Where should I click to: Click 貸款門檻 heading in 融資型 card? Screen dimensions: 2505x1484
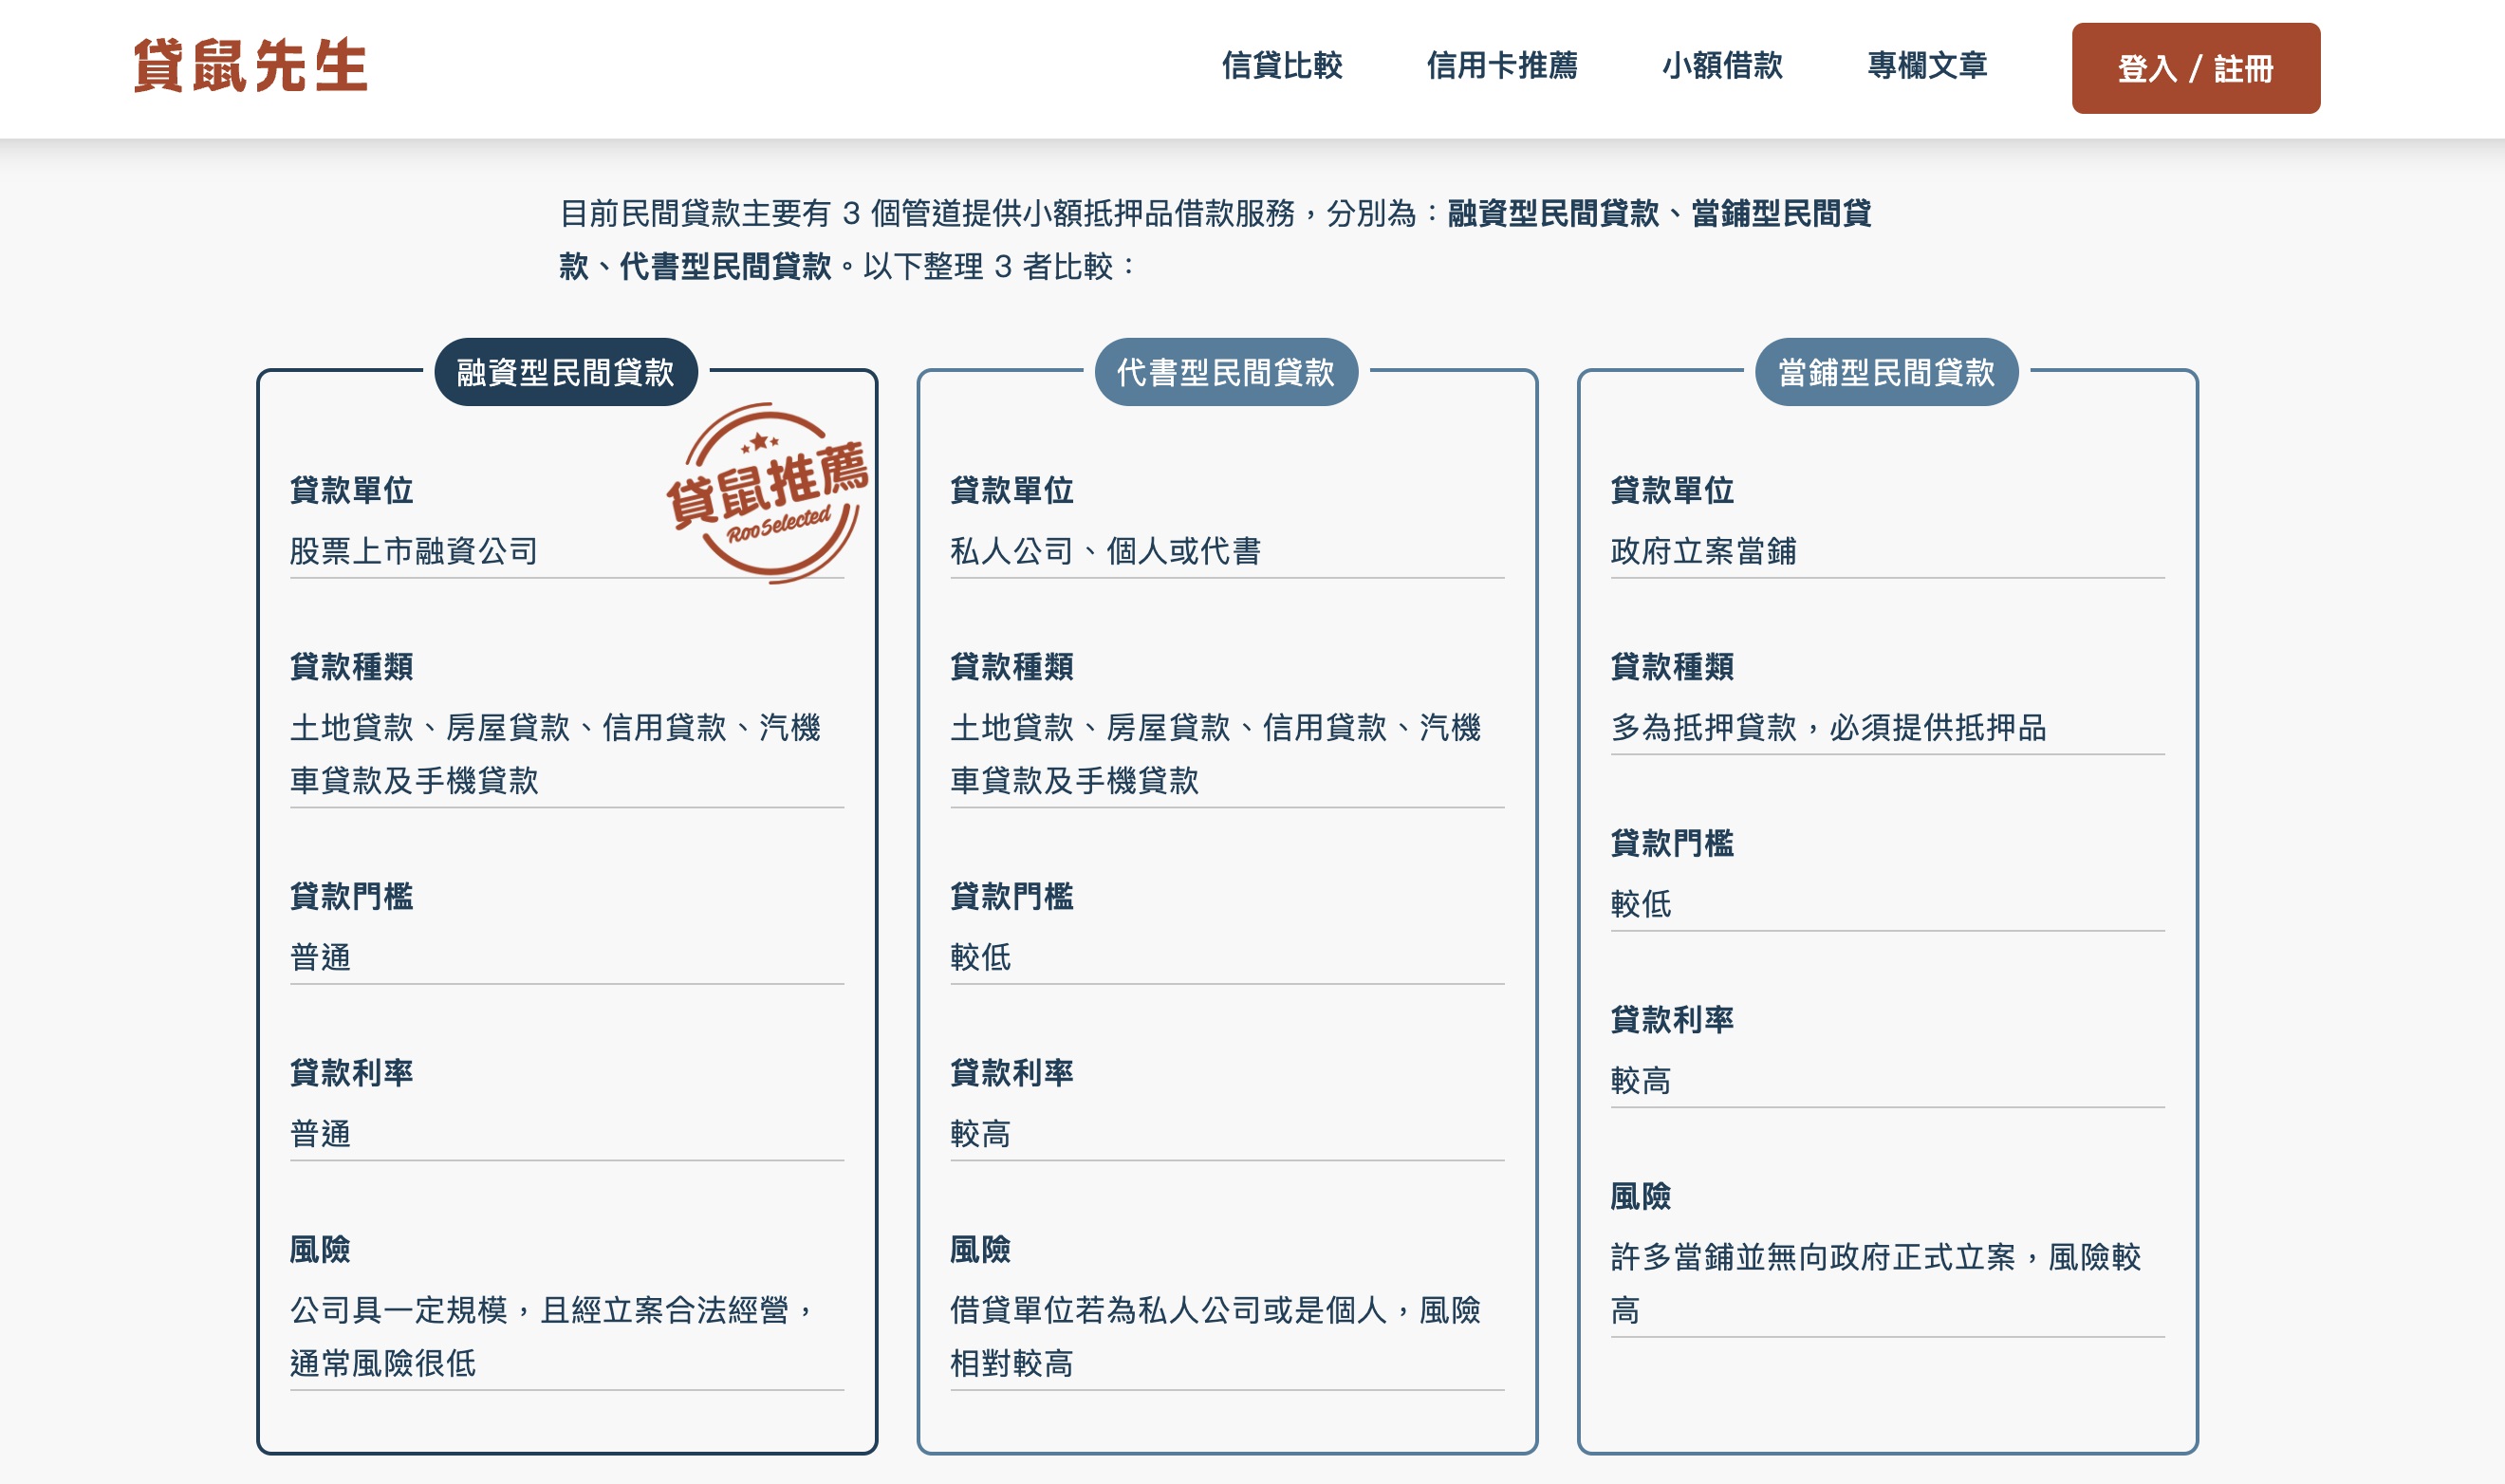pyautogui.click(x=352, y=896)
